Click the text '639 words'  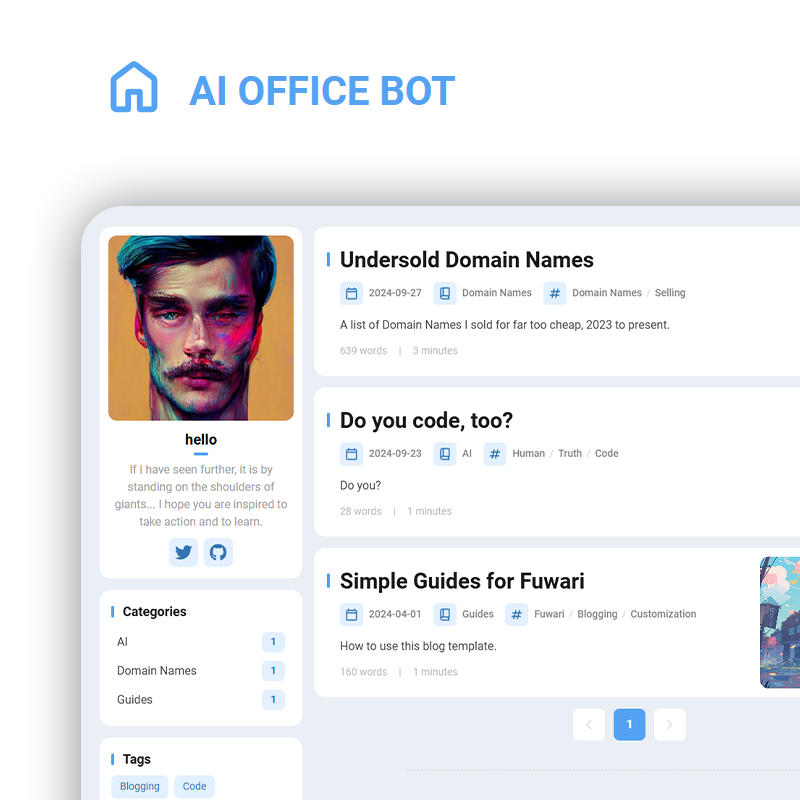[x=364, y=351]
